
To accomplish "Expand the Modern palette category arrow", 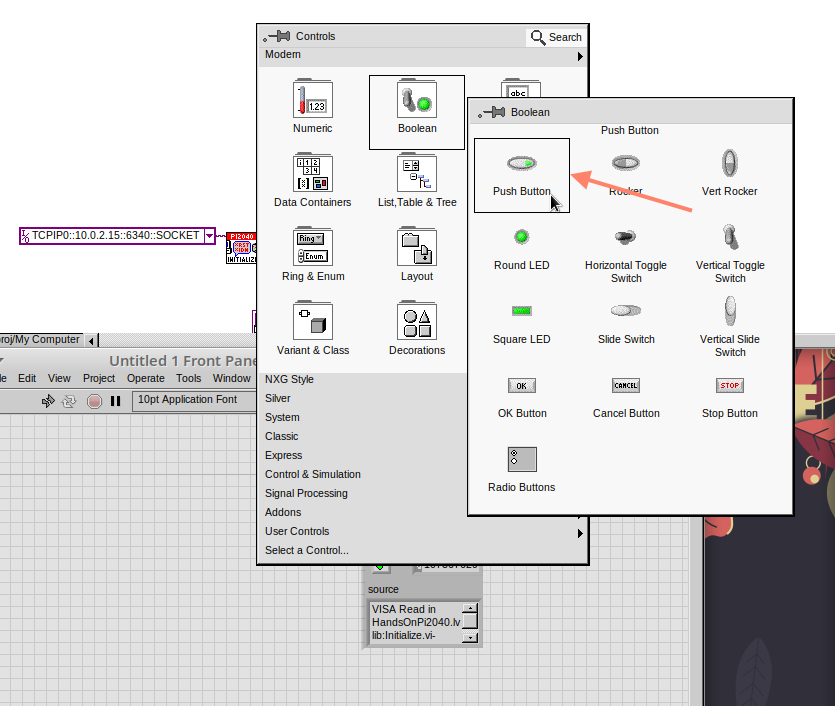I will click(580, 56).
